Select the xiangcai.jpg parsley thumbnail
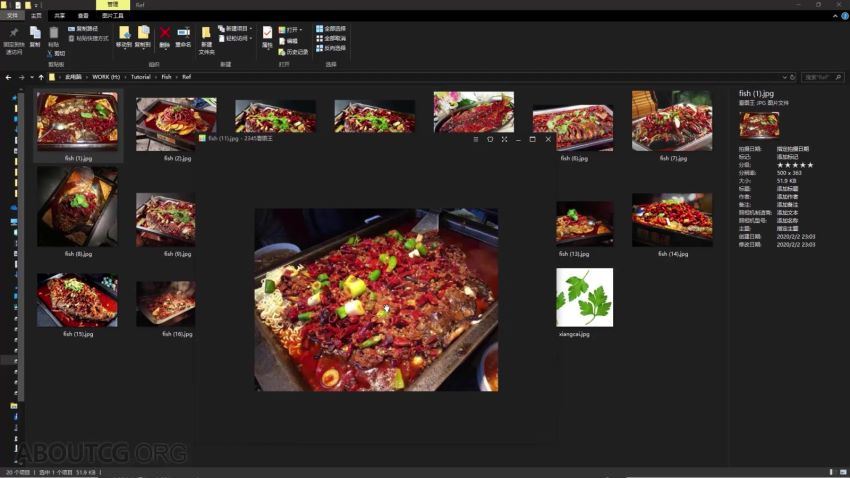This screenshot has height=478, width=850. pos(584,298)
